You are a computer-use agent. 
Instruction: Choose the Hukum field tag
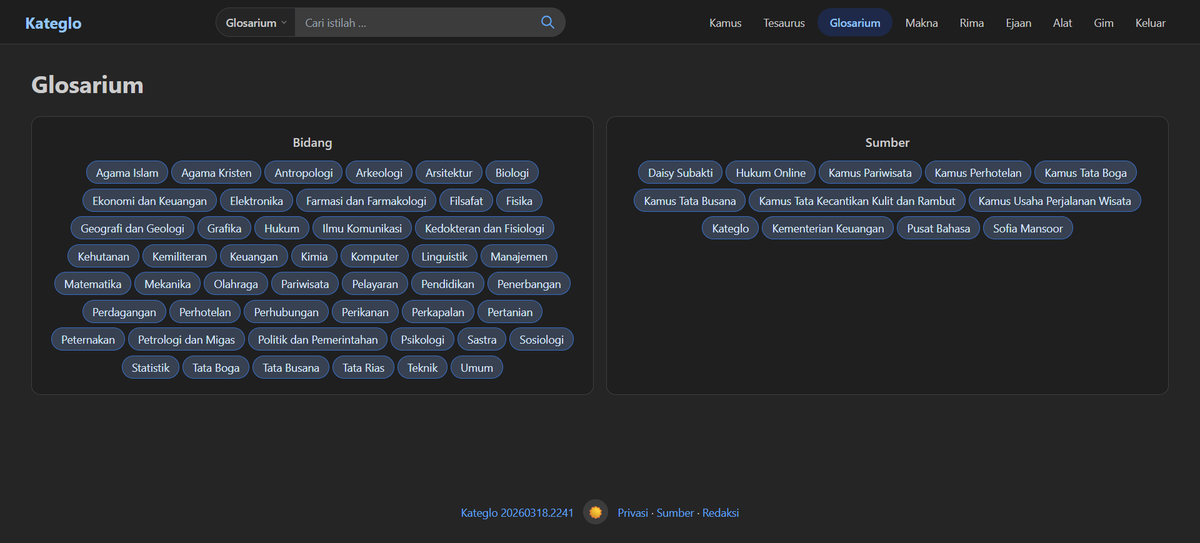tap(282, 228)
